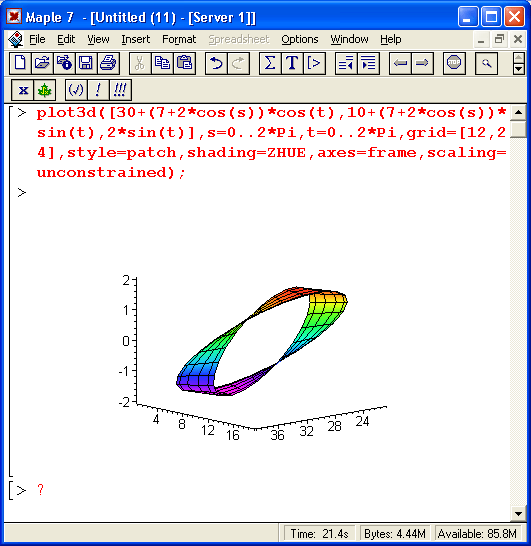
Task: Click the syntax autocorrect checkmark button
Action: [x=76, y=90]
